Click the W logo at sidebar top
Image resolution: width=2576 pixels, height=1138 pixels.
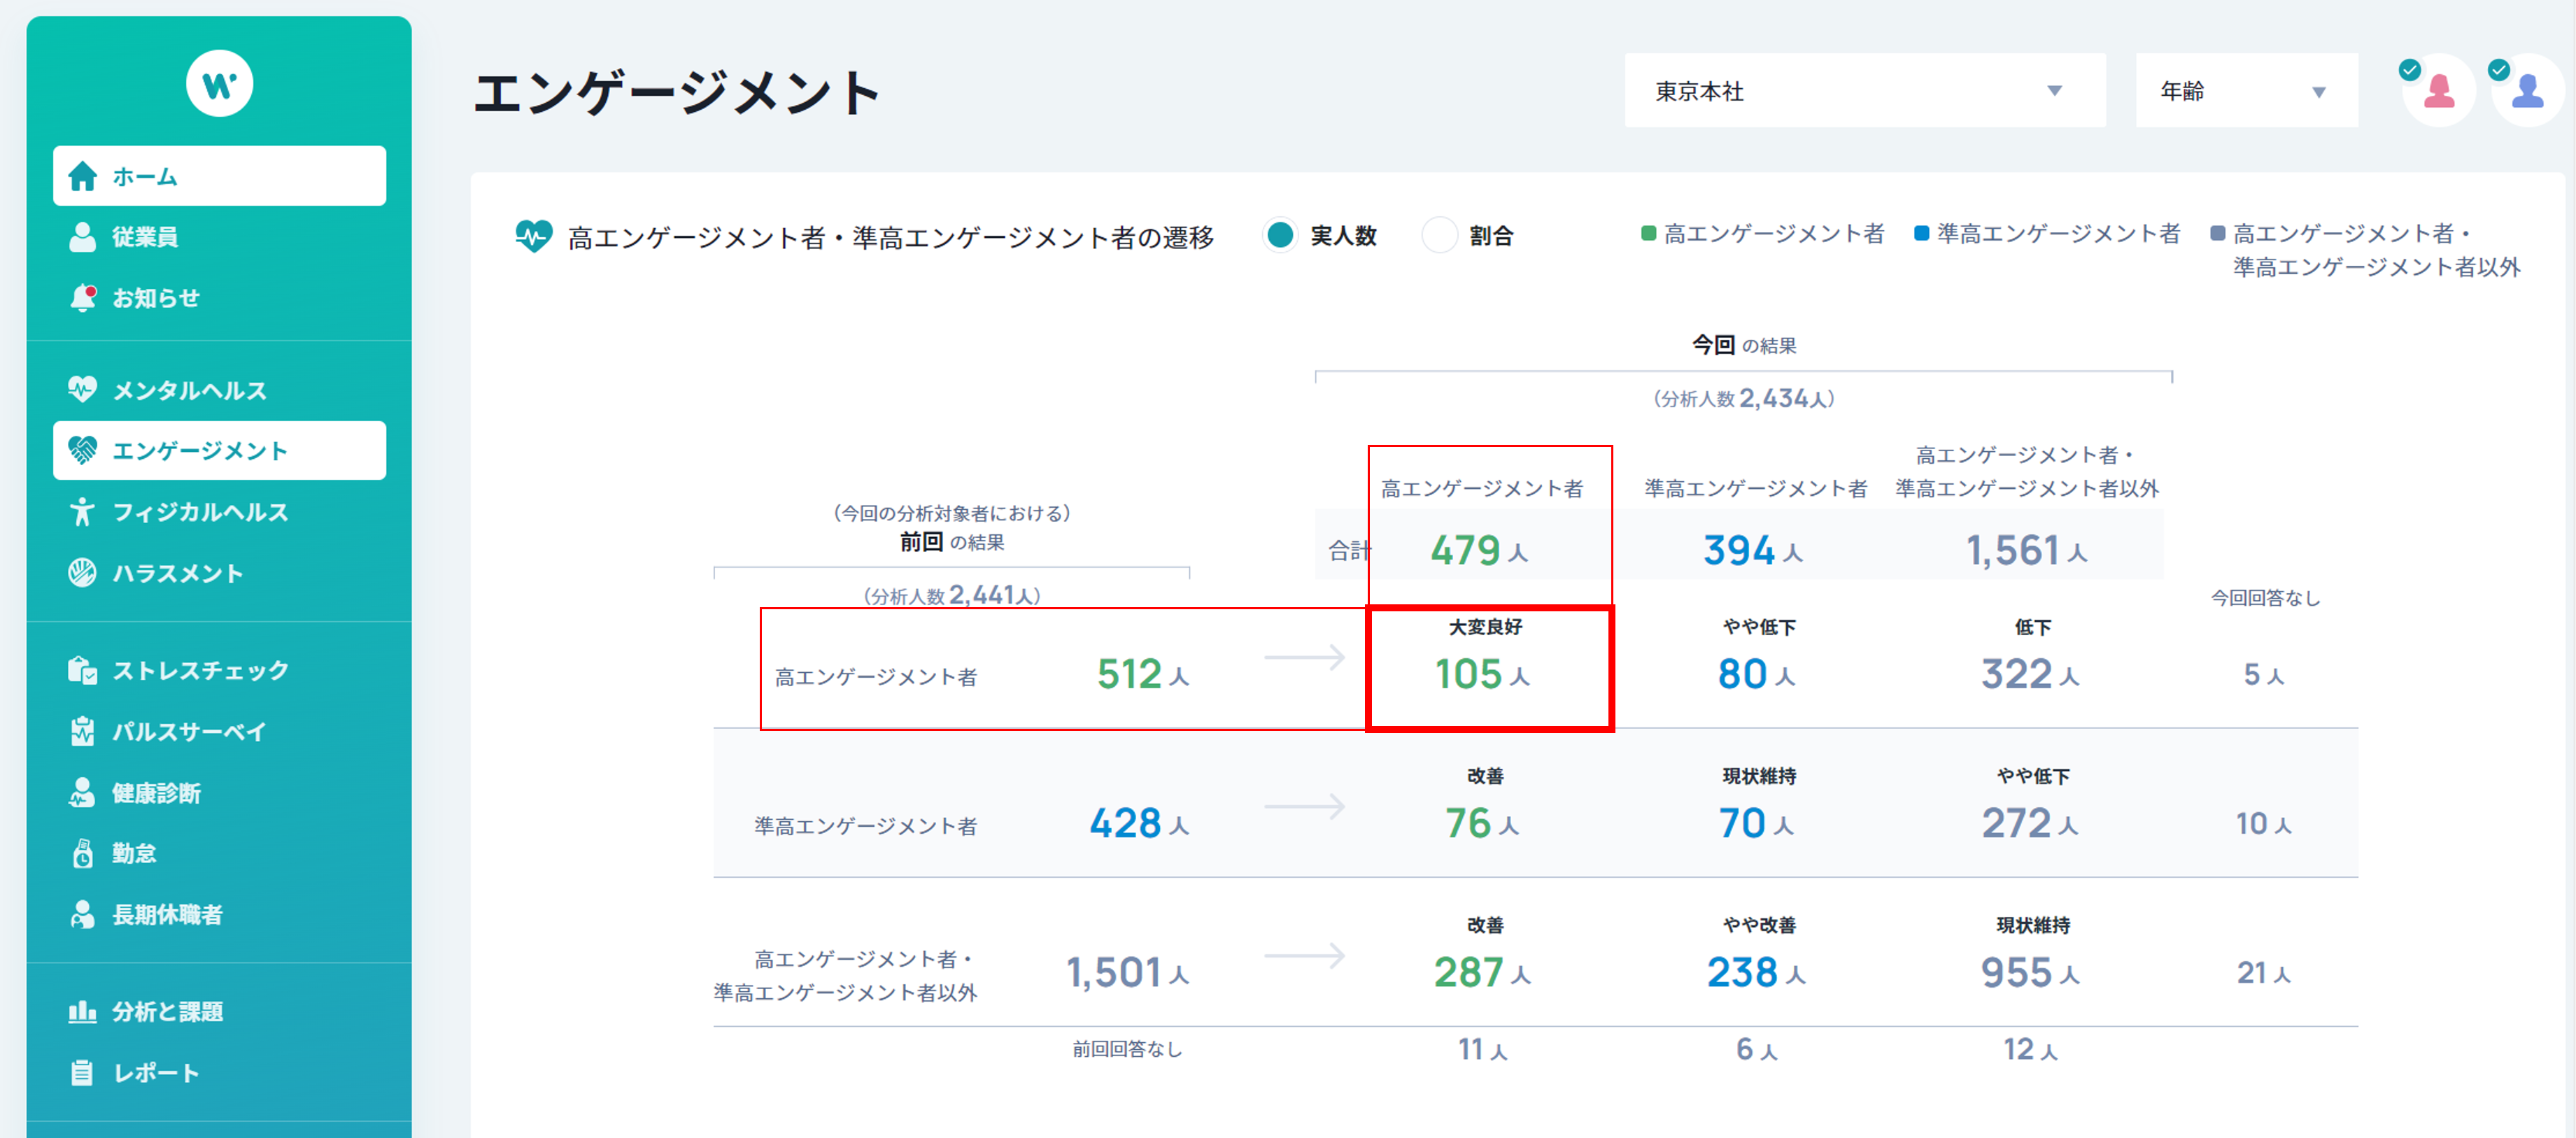point(219,84)
